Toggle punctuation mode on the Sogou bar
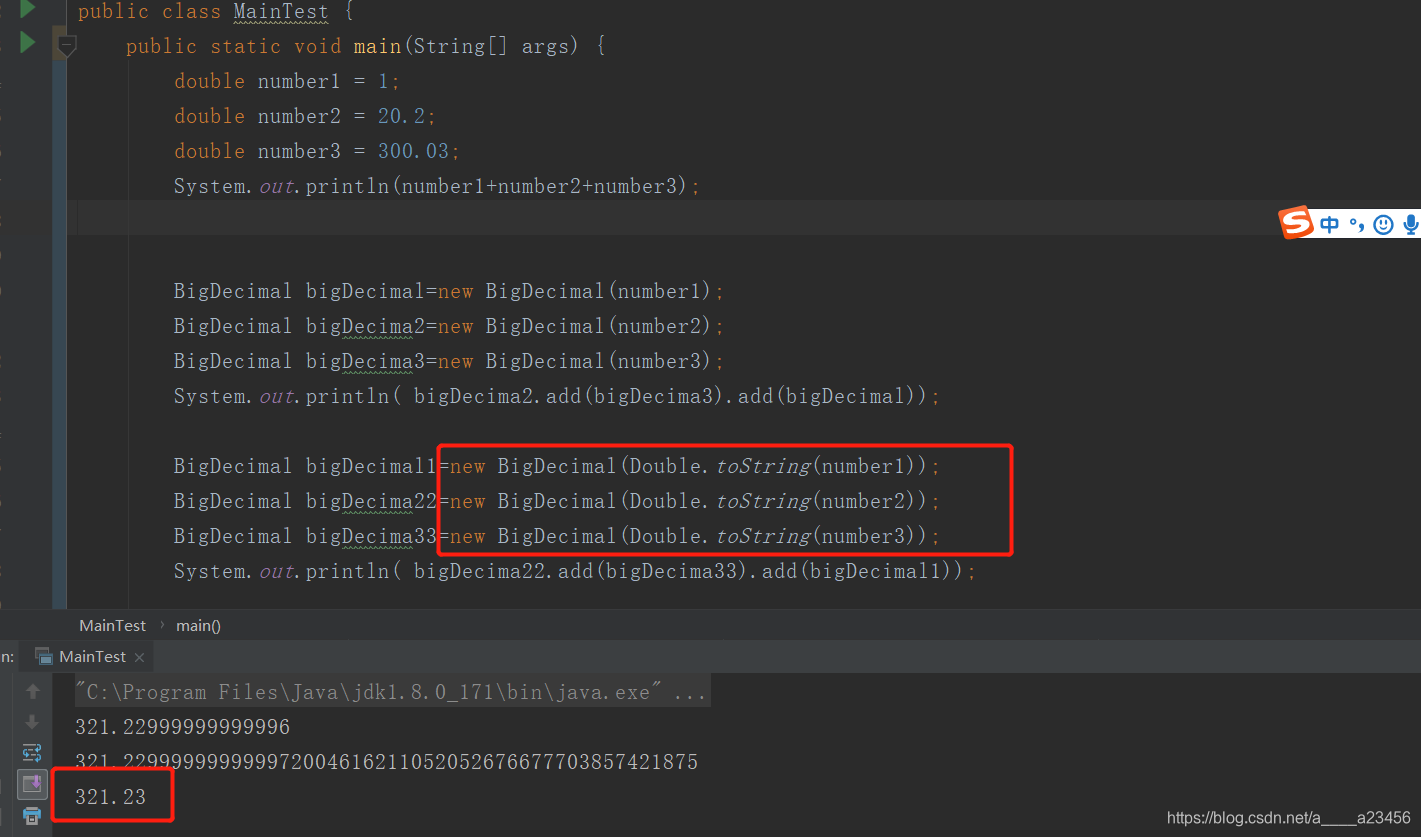Viewport: 1421px width, 837px height. pyautogui.click(x=1356, y=224)
